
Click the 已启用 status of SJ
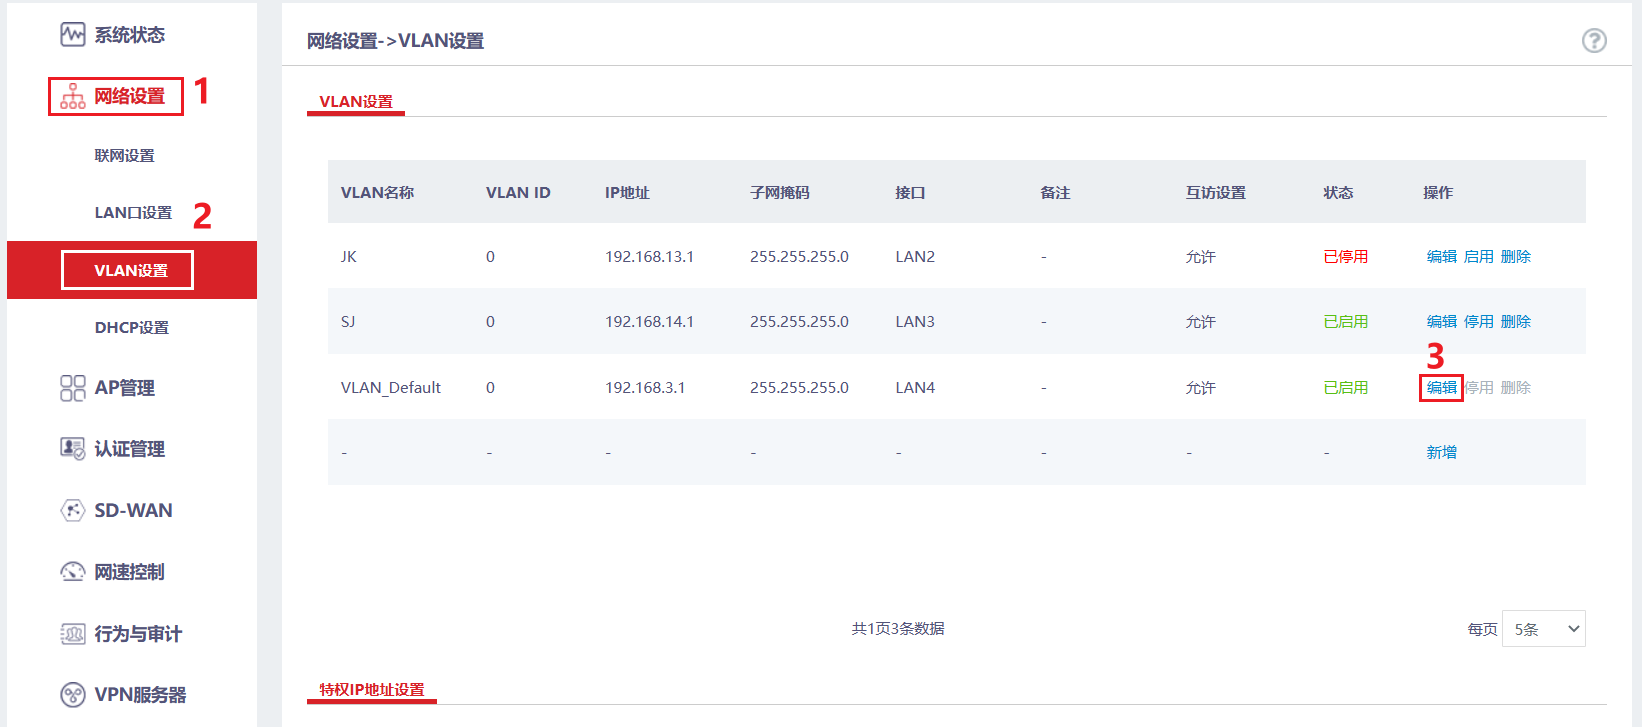coord(1346,322)
